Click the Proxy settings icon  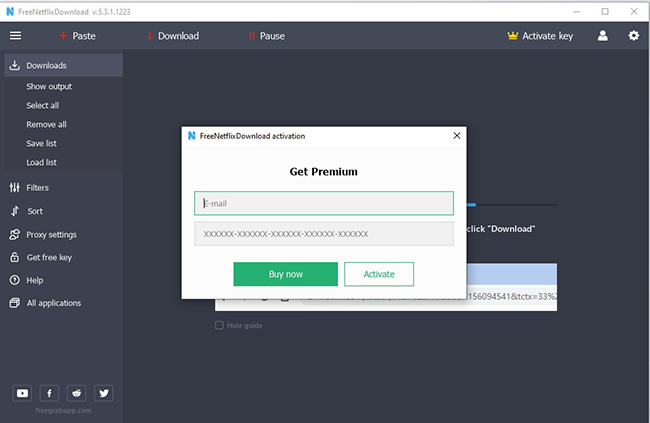pos(15,234)
